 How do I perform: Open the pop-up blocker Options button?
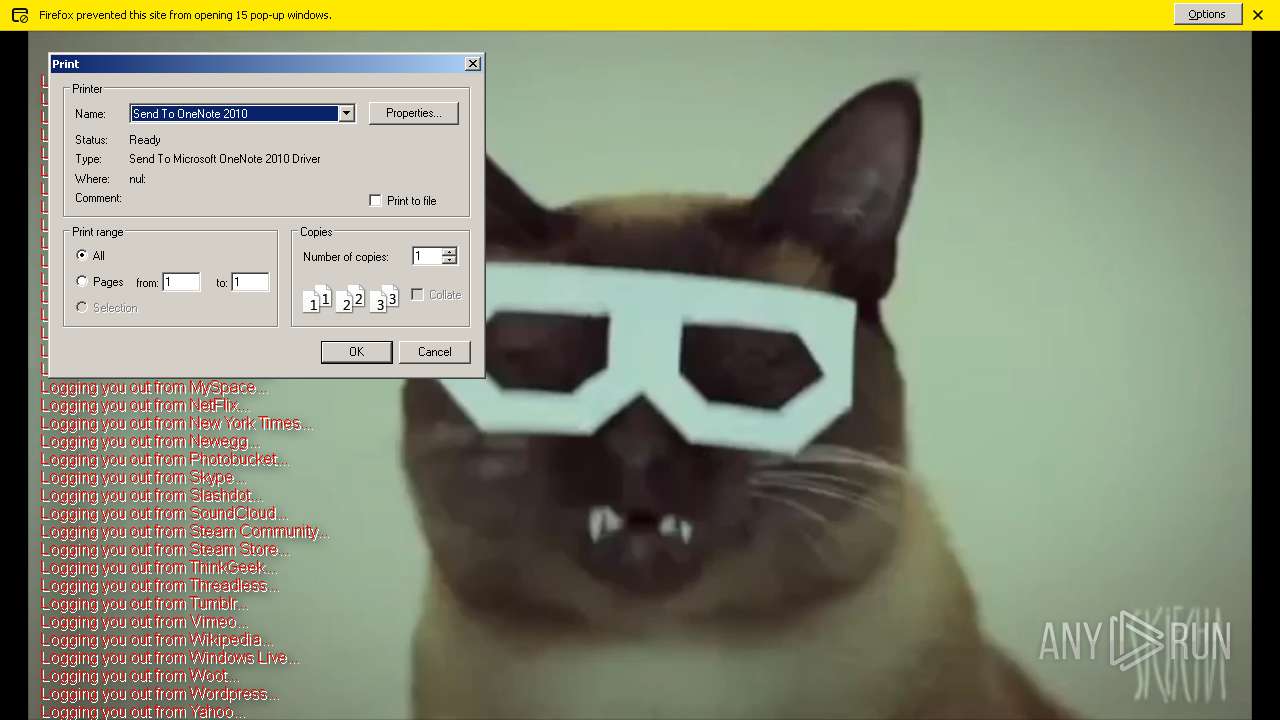(1207, 14)
